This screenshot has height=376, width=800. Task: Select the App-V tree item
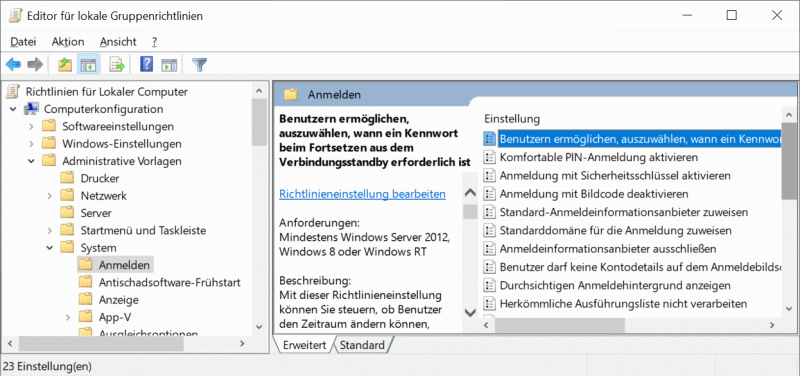pos(115,317)
